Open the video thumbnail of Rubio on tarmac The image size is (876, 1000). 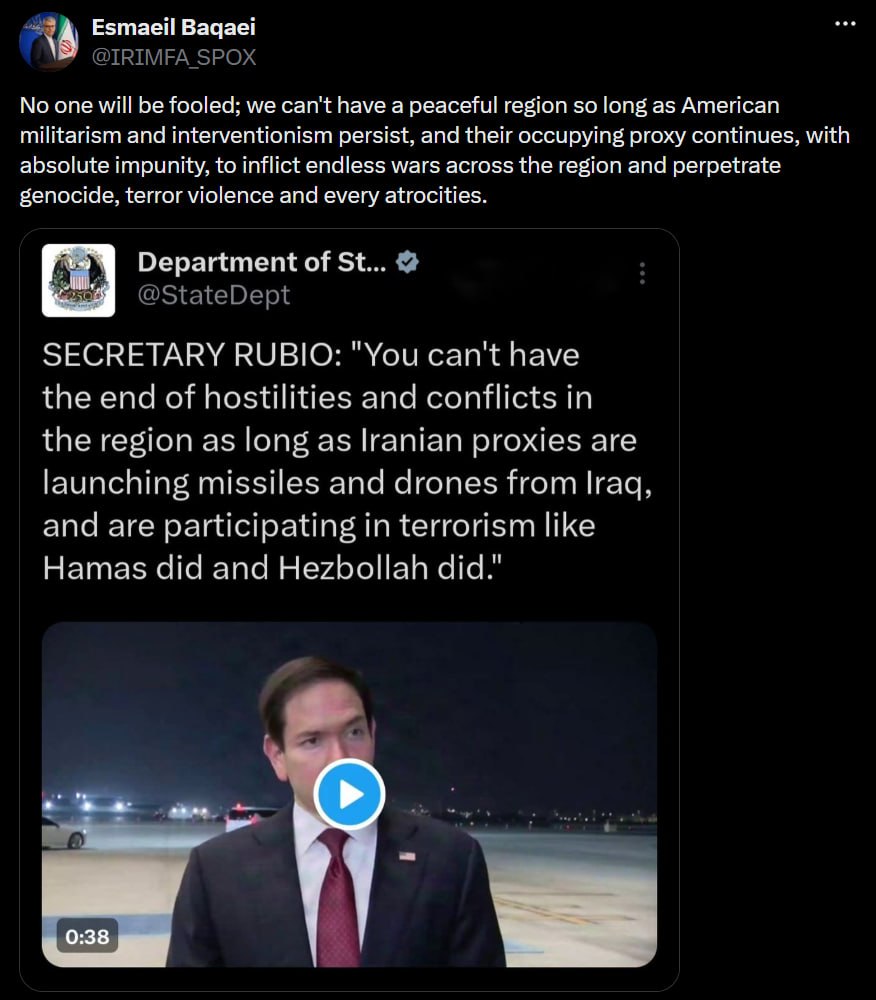[349, 795]
